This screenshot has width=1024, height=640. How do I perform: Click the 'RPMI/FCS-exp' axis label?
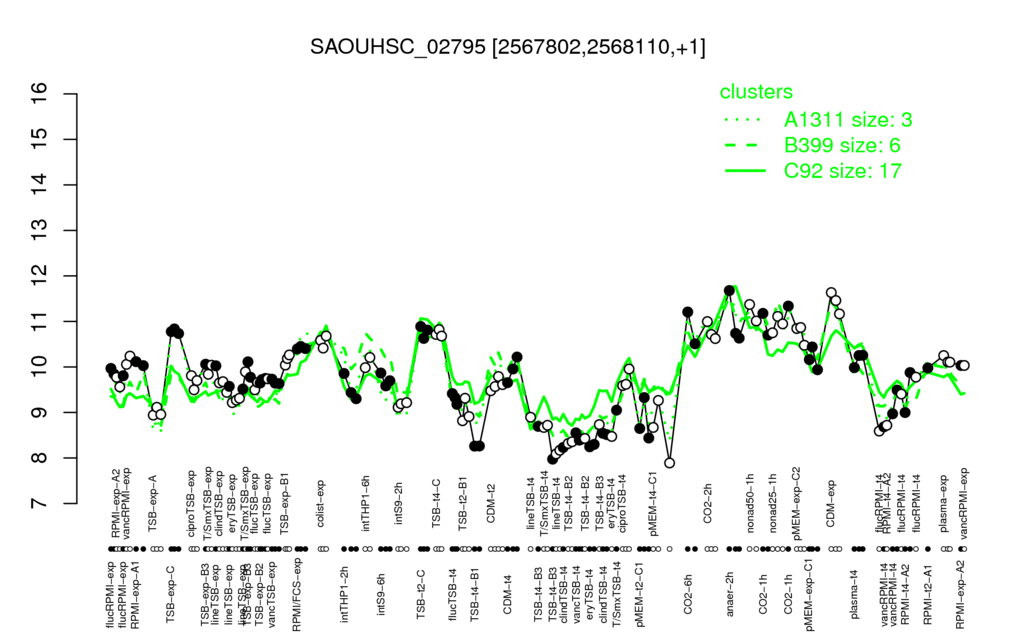pos(297,594)
